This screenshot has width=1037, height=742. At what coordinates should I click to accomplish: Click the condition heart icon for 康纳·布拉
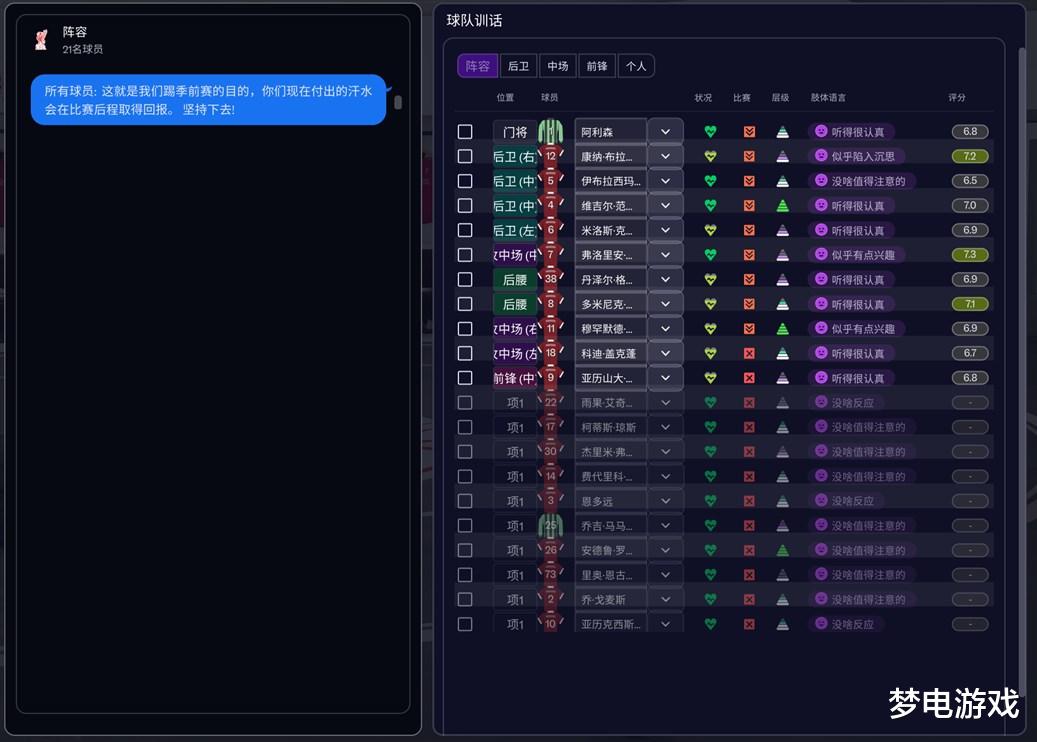[x=710, y=156]
